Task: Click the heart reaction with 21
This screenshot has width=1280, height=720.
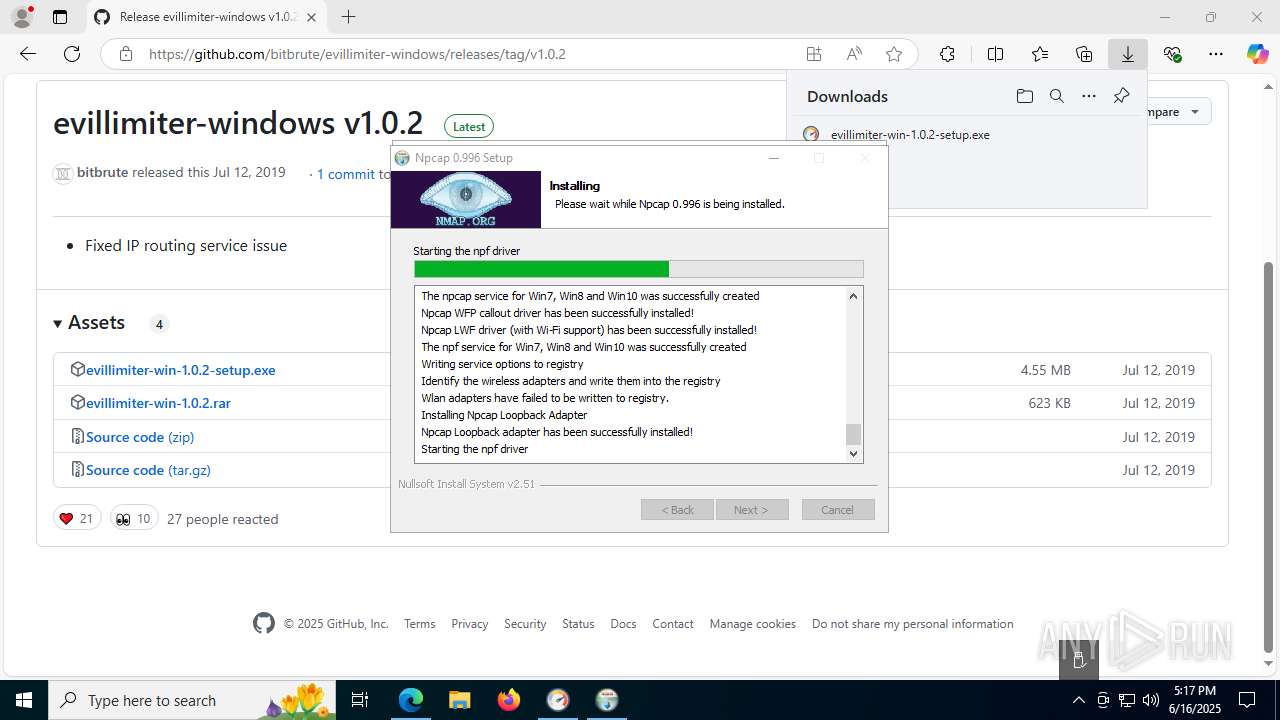Action: tap(77, 518)
